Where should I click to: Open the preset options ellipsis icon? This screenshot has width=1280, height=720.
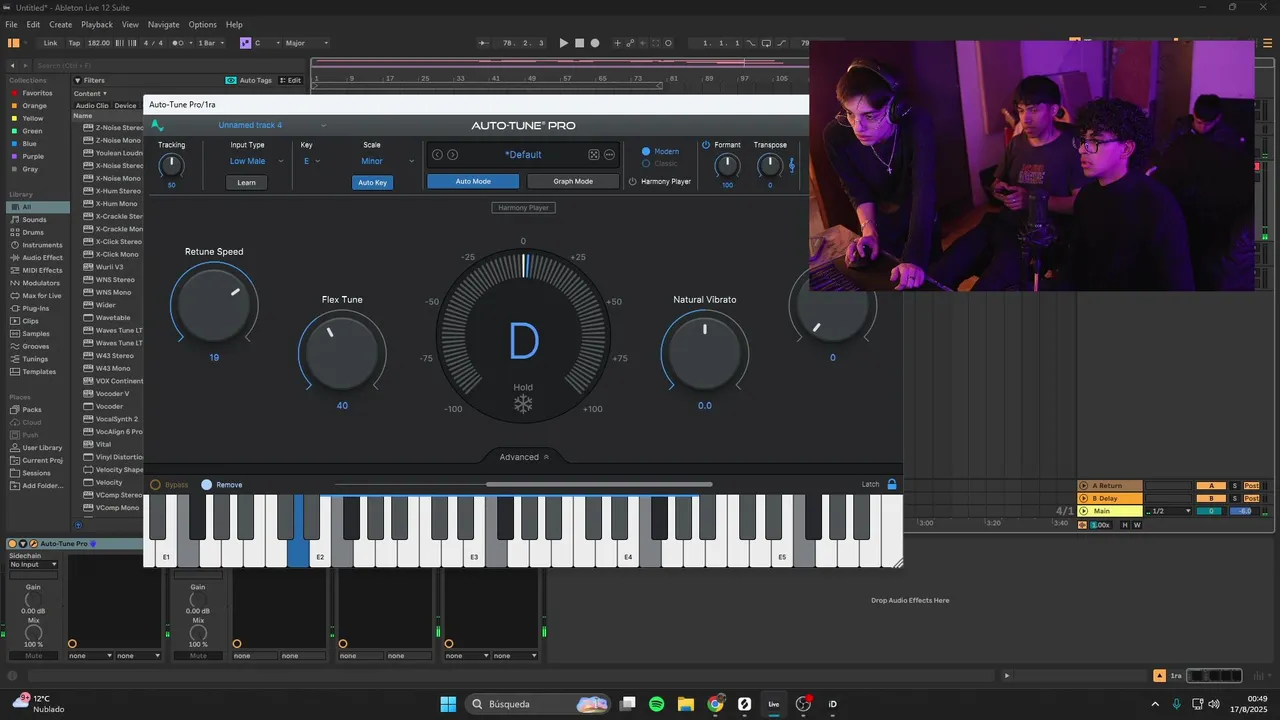click(609, 155)
